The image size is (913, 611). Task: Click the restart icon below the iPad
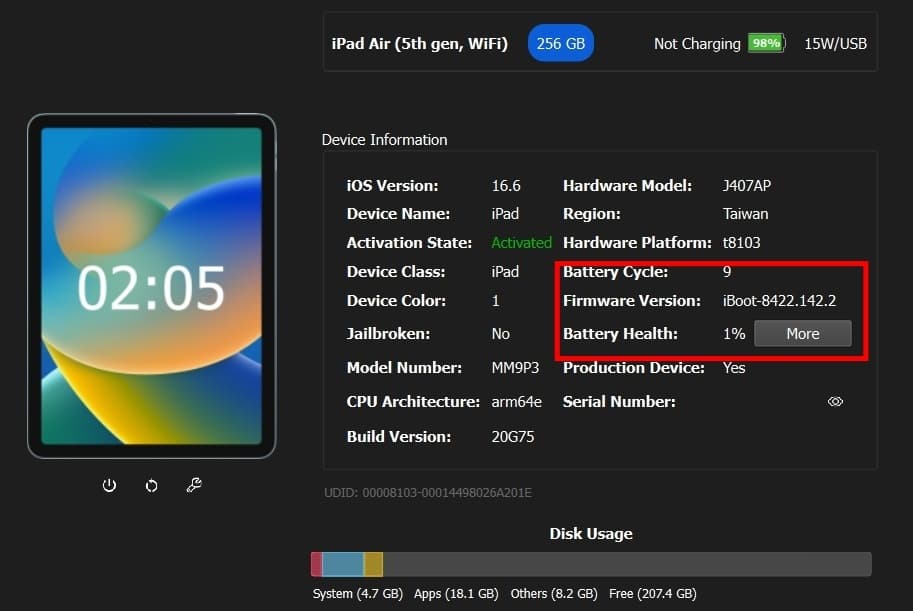click(151, 485)
